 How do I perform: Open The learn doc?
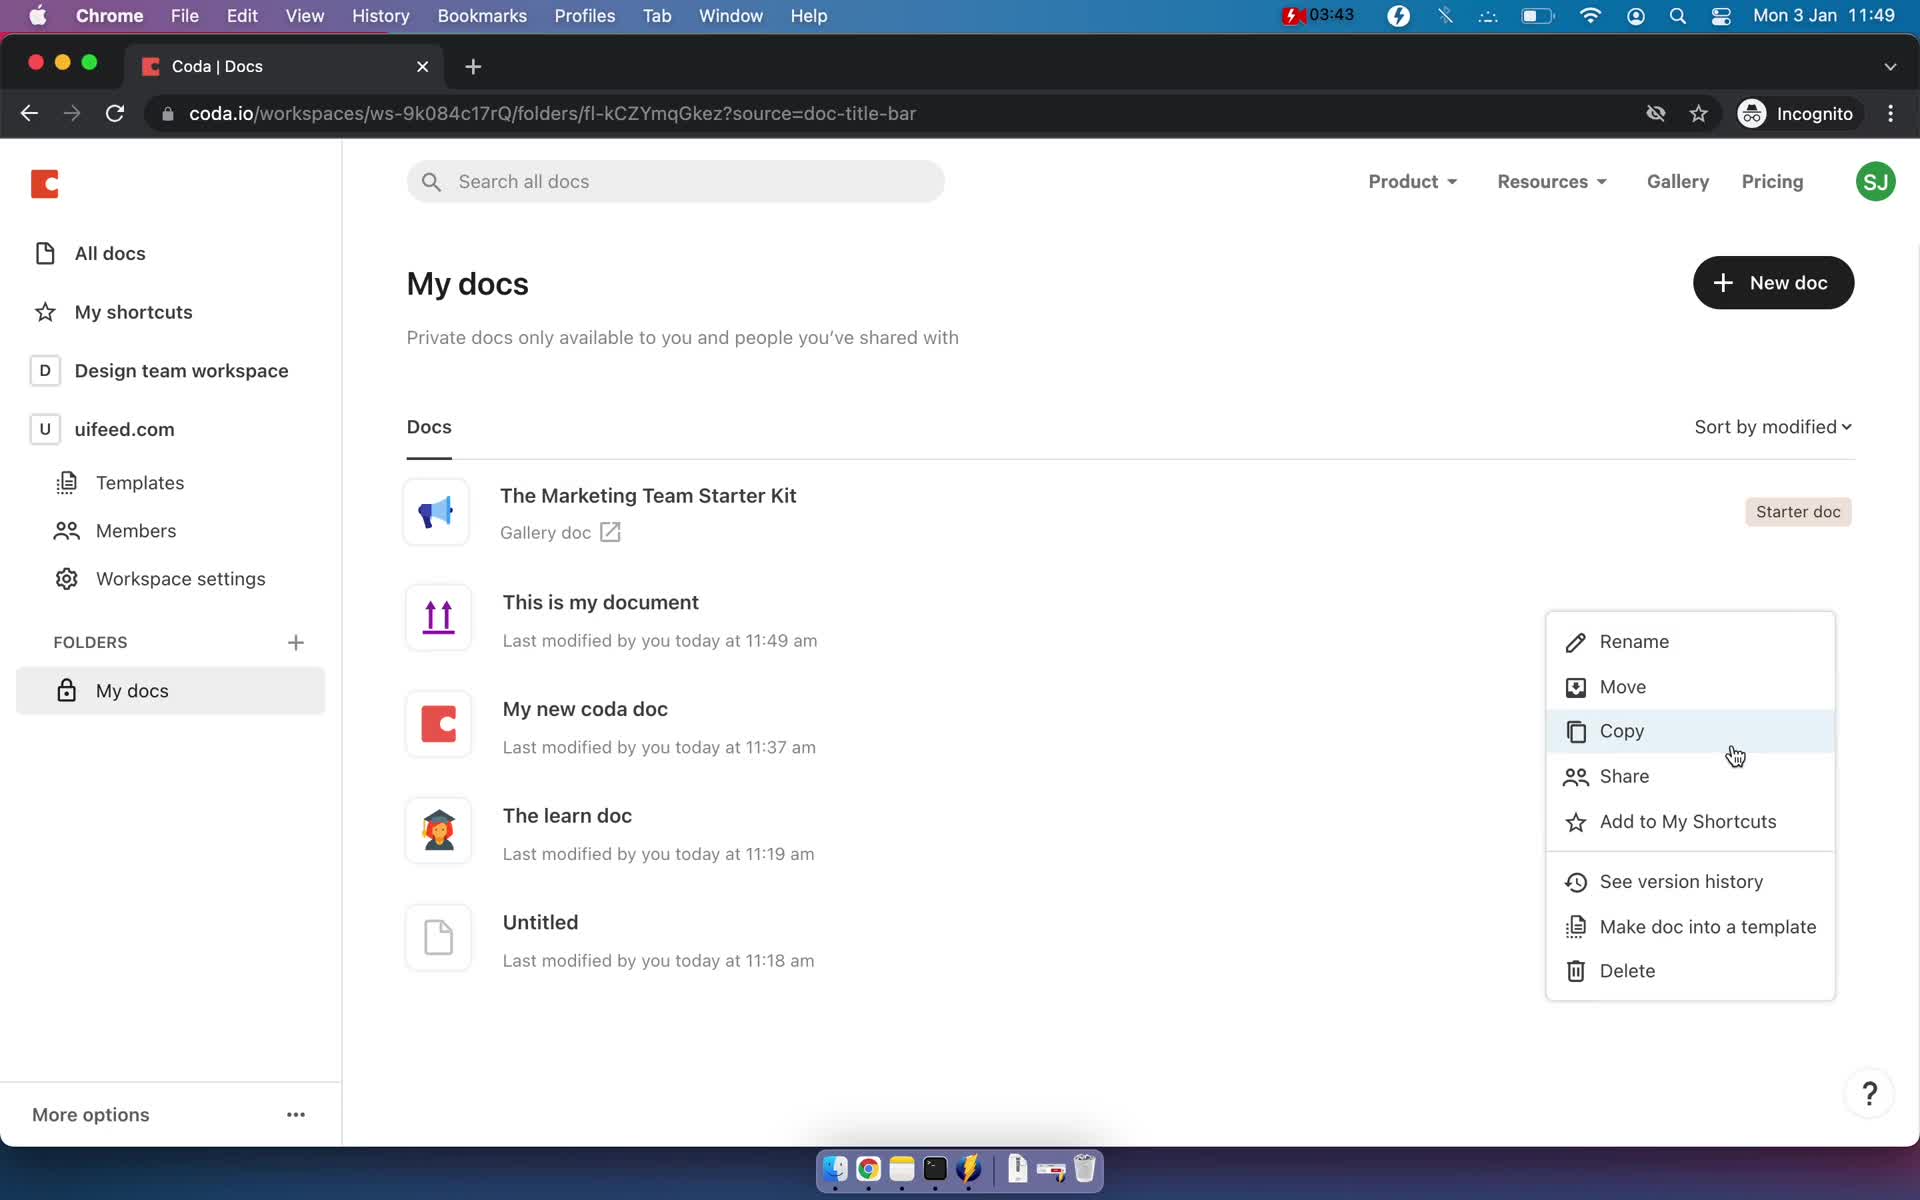coord(567,816)
